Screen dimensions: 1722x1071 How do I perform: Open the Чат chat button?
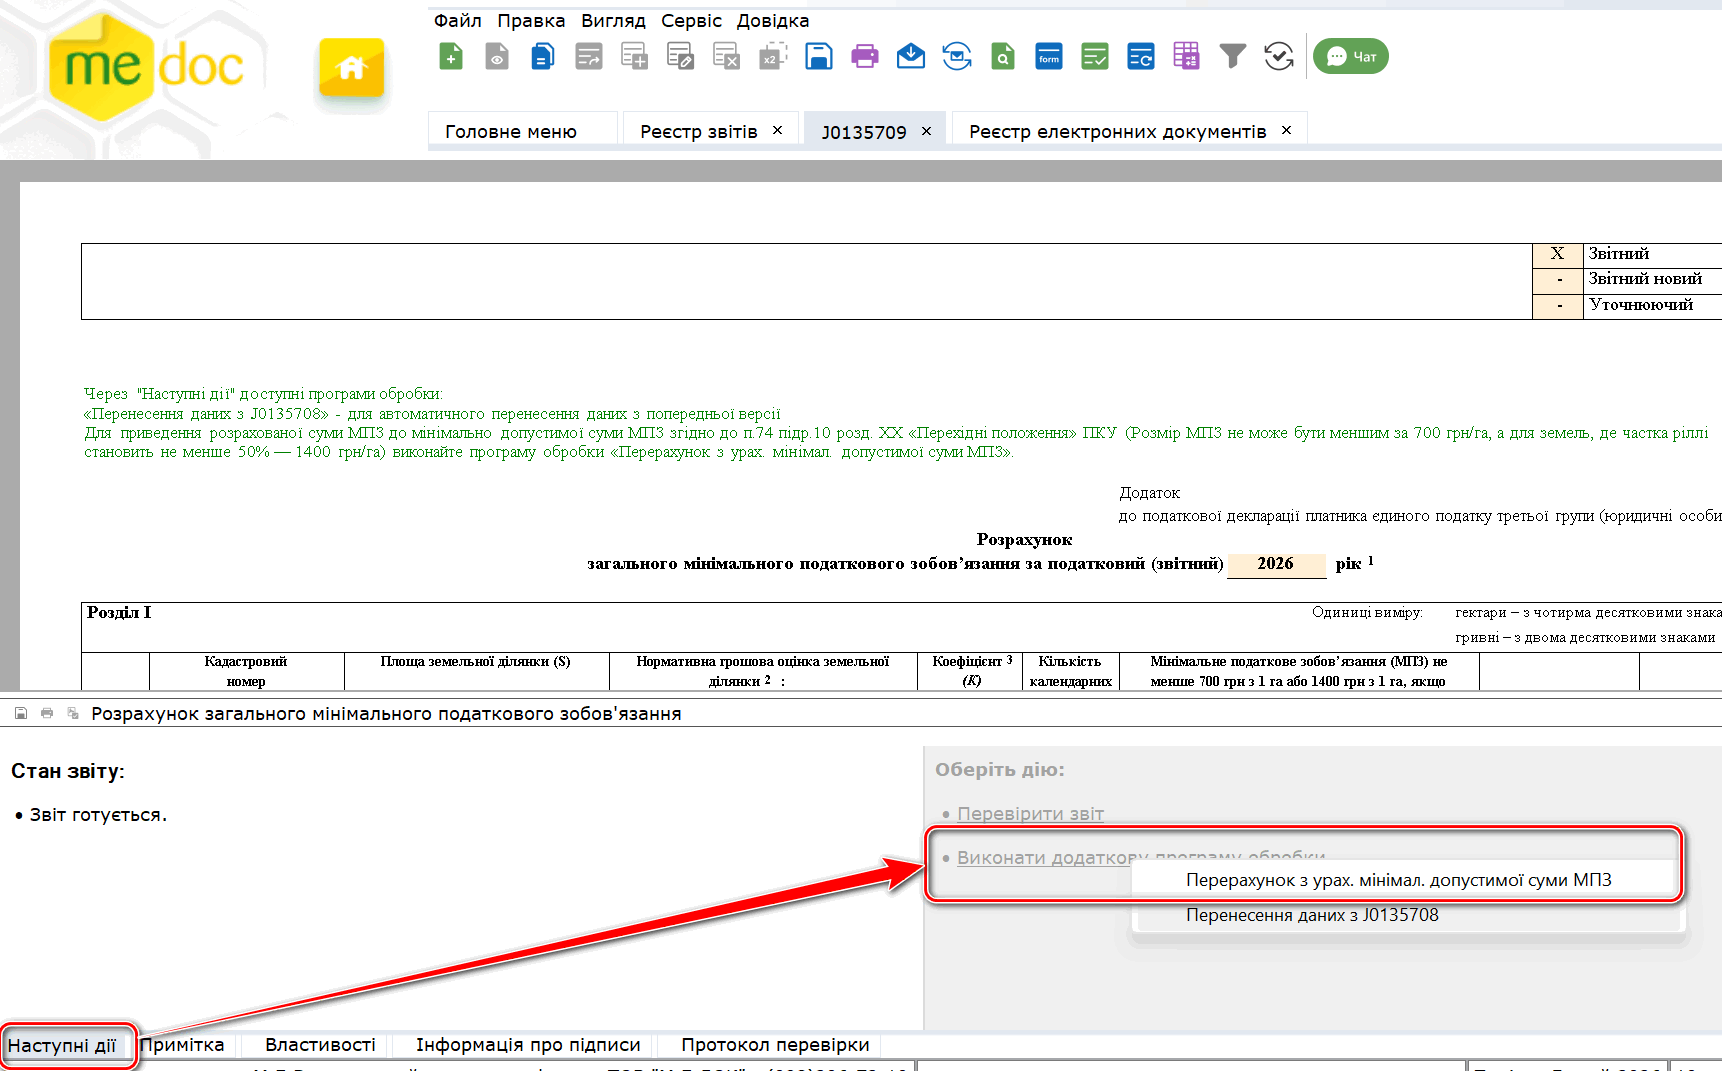tap(1350, 57)
